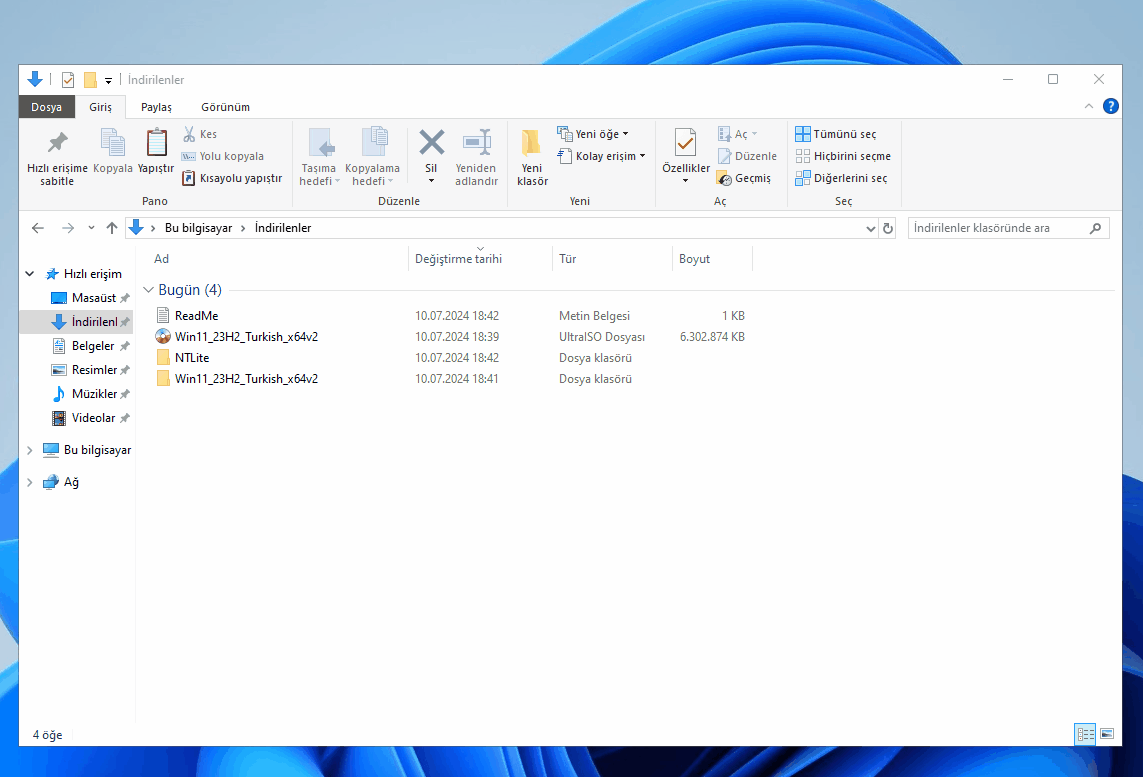Expand address bar history dropdown
Screen dimensions: 1143x777
pyautogui.click(x=870, y=228)
